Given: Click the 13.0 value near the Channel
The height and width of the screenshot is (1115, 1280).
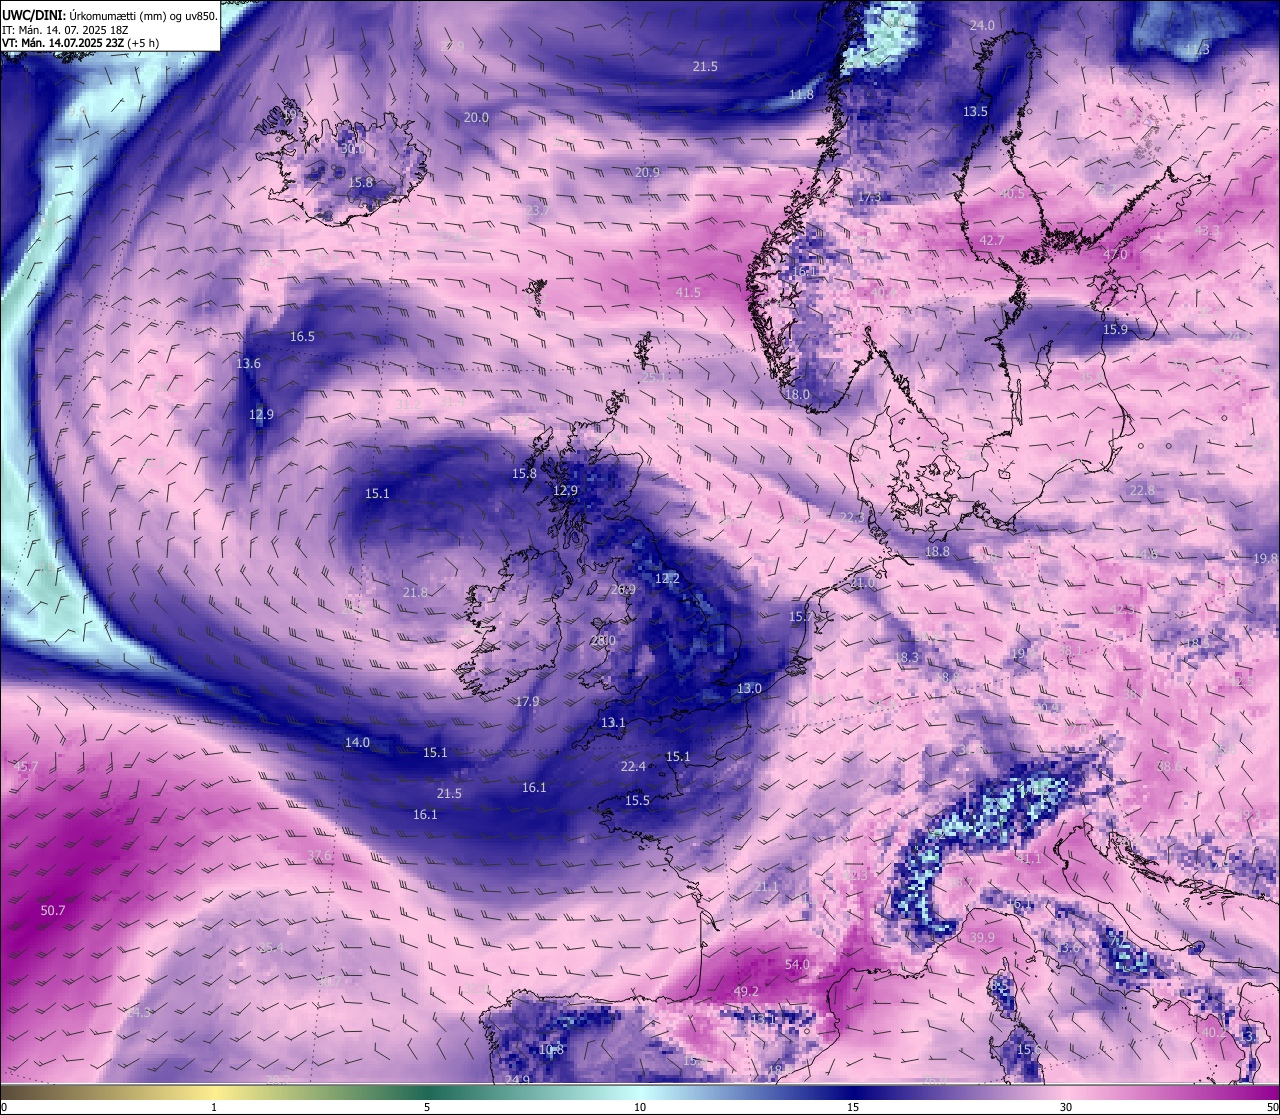Looking at the screenshot, I should [749, 688].
